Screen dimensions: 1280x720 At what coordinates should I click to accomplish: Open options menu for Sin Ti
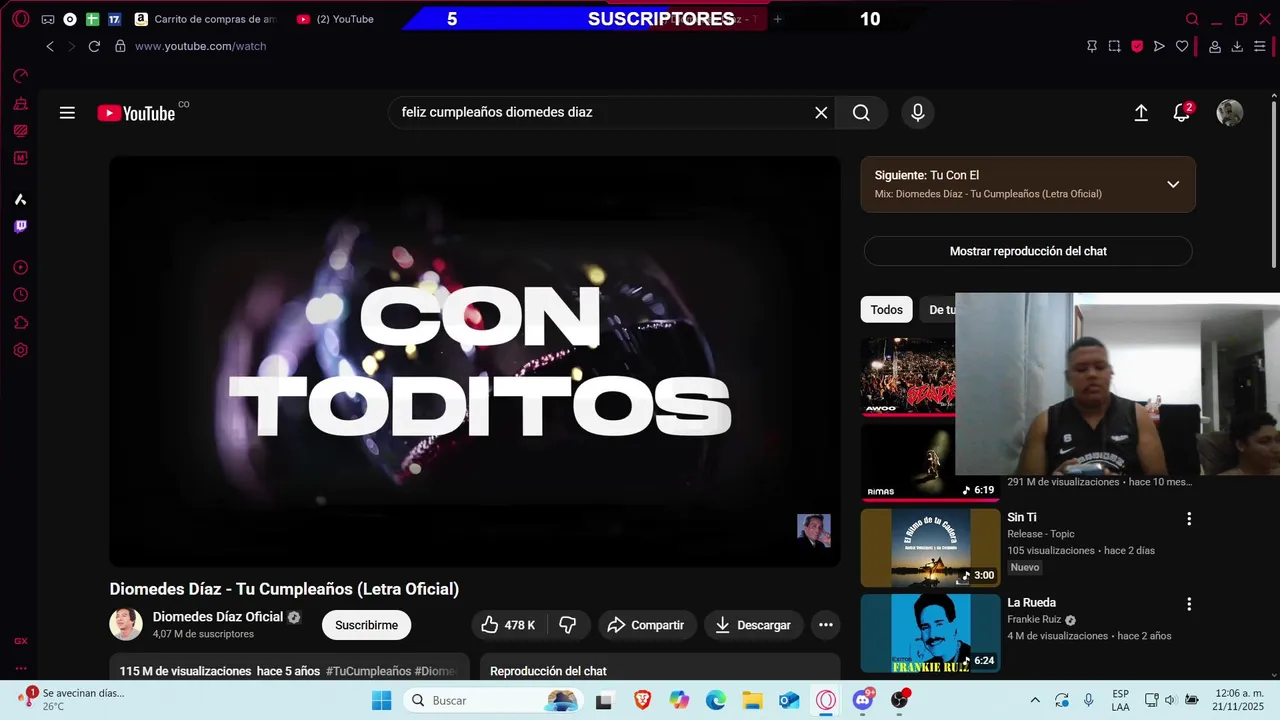coord(1189,519)
